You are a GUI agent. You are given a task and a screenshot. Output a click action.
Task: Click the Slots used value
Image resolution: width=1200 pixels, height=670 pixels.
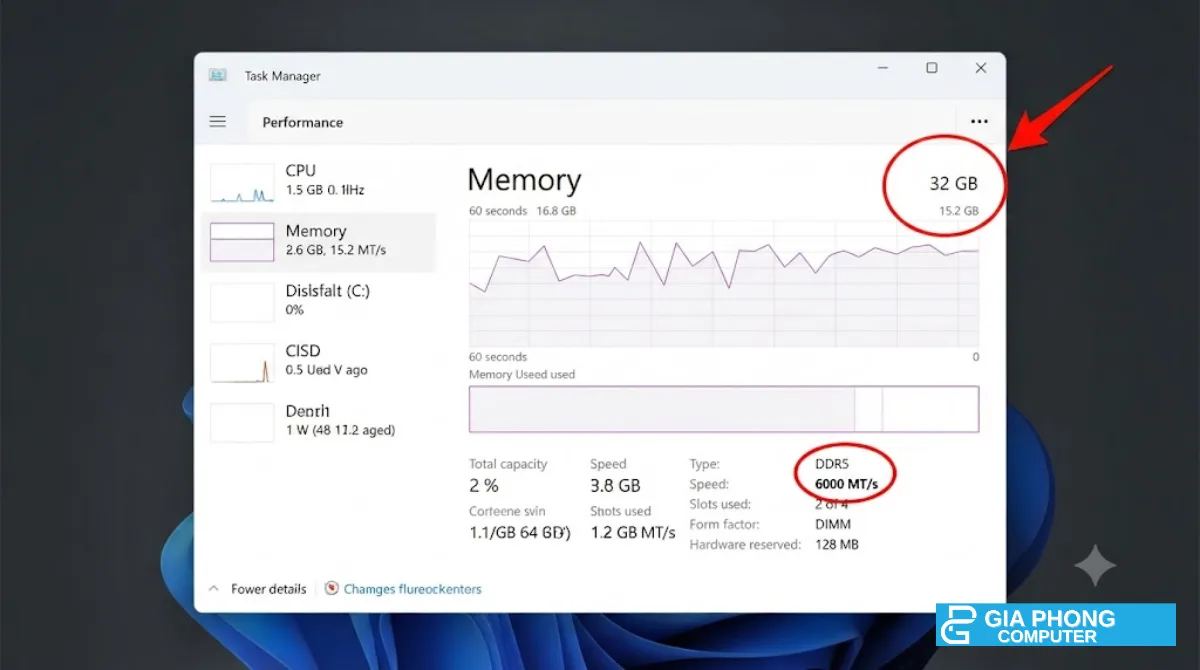832,504
